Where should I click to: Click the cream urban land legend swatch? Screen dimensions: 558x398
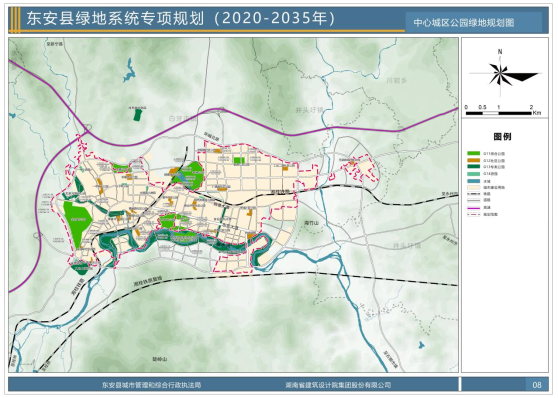(474, 187)
